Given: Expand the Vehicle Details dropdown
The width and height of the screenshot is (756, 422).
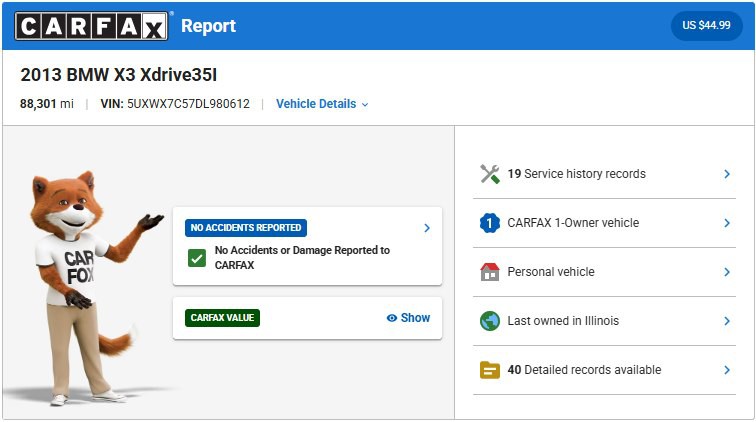Looking at the screenshot, I should 322,104.
